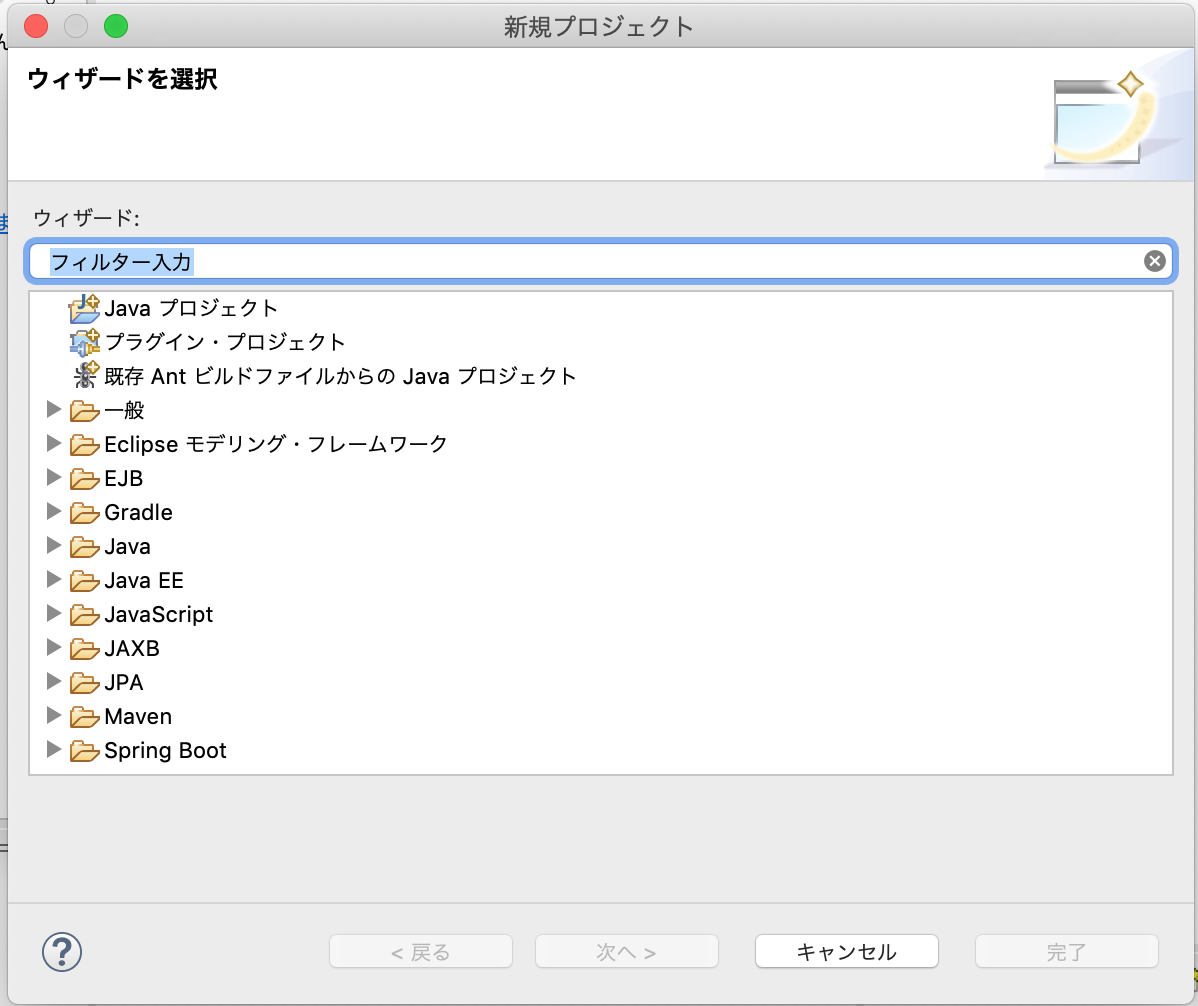Click the 一般 folder icon

[x=84, y=411]
